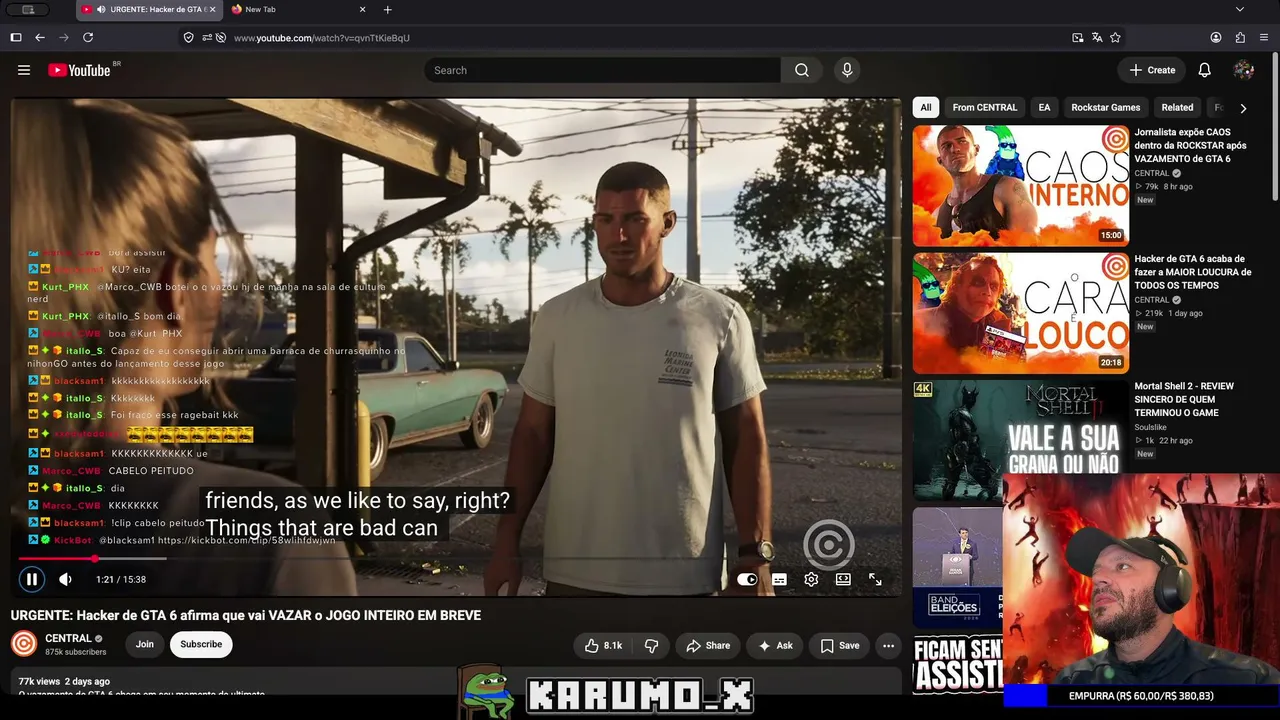
Task: Focus the YouTube search box
Action: tap(602, 70)
